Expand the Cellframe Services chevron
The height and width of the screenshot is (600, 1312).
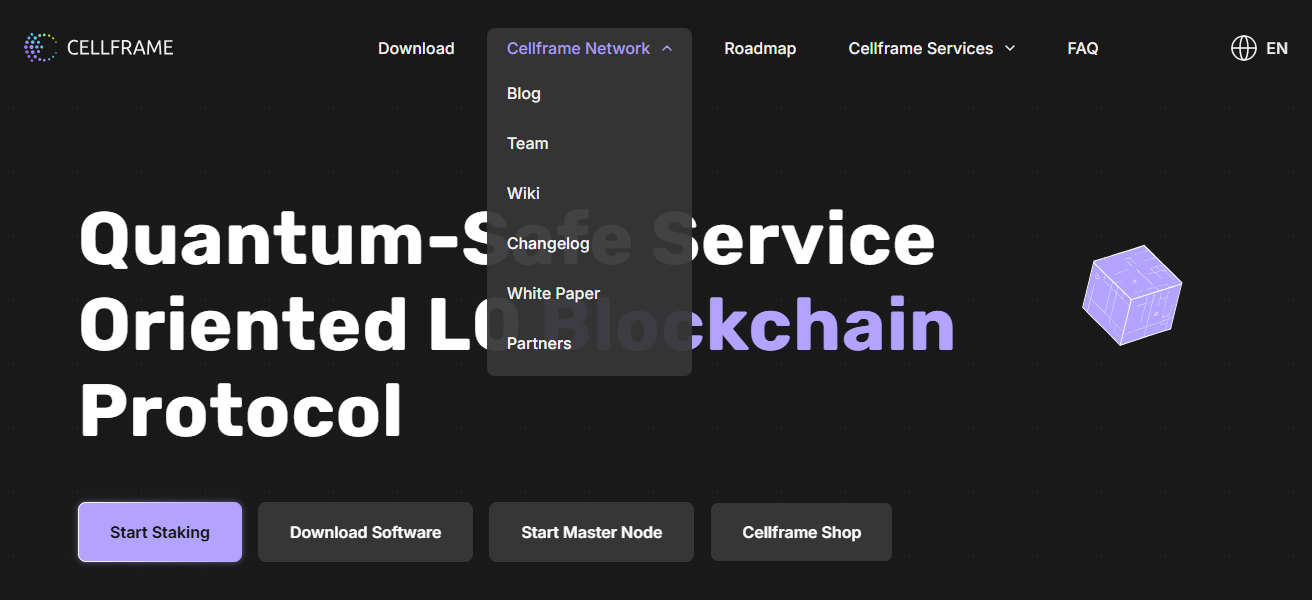[1010, 48]
